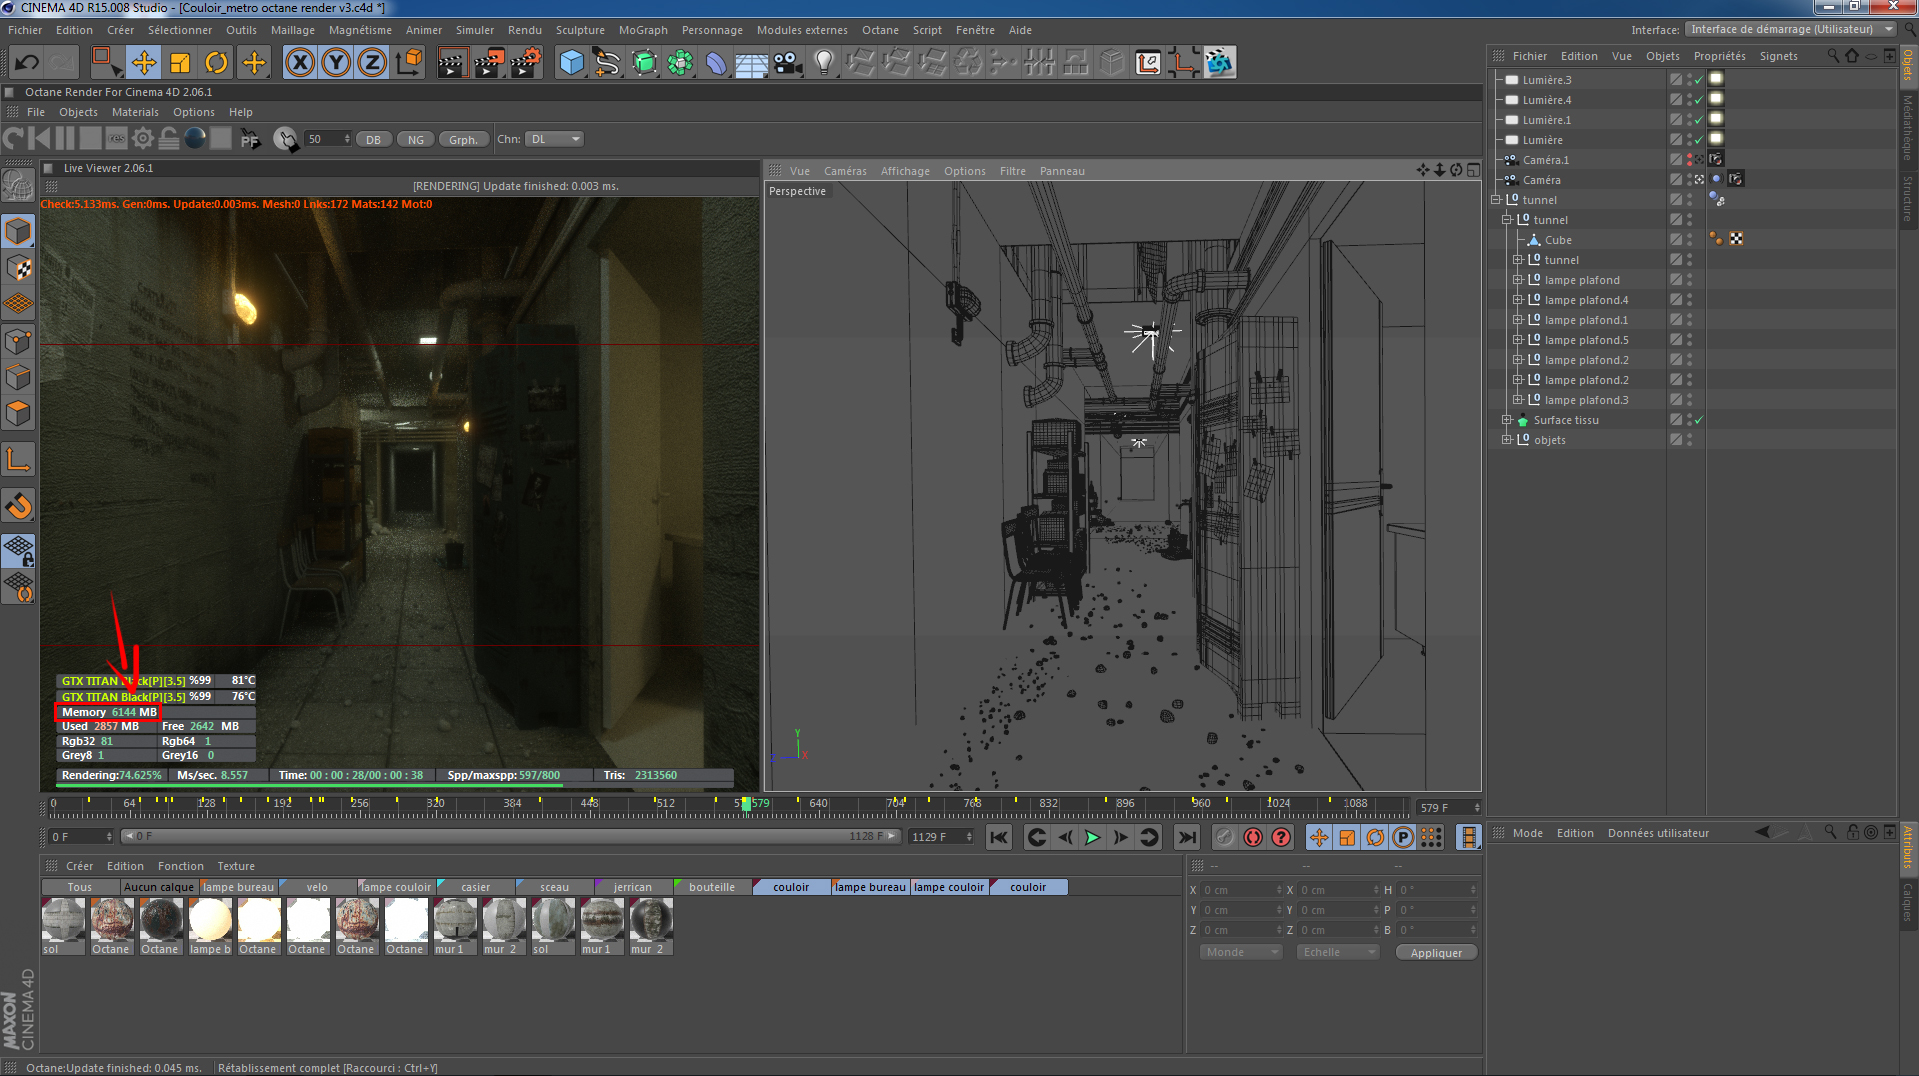Click the green play forward button
The image size is (1919, 1076).
click(1092, 838)
